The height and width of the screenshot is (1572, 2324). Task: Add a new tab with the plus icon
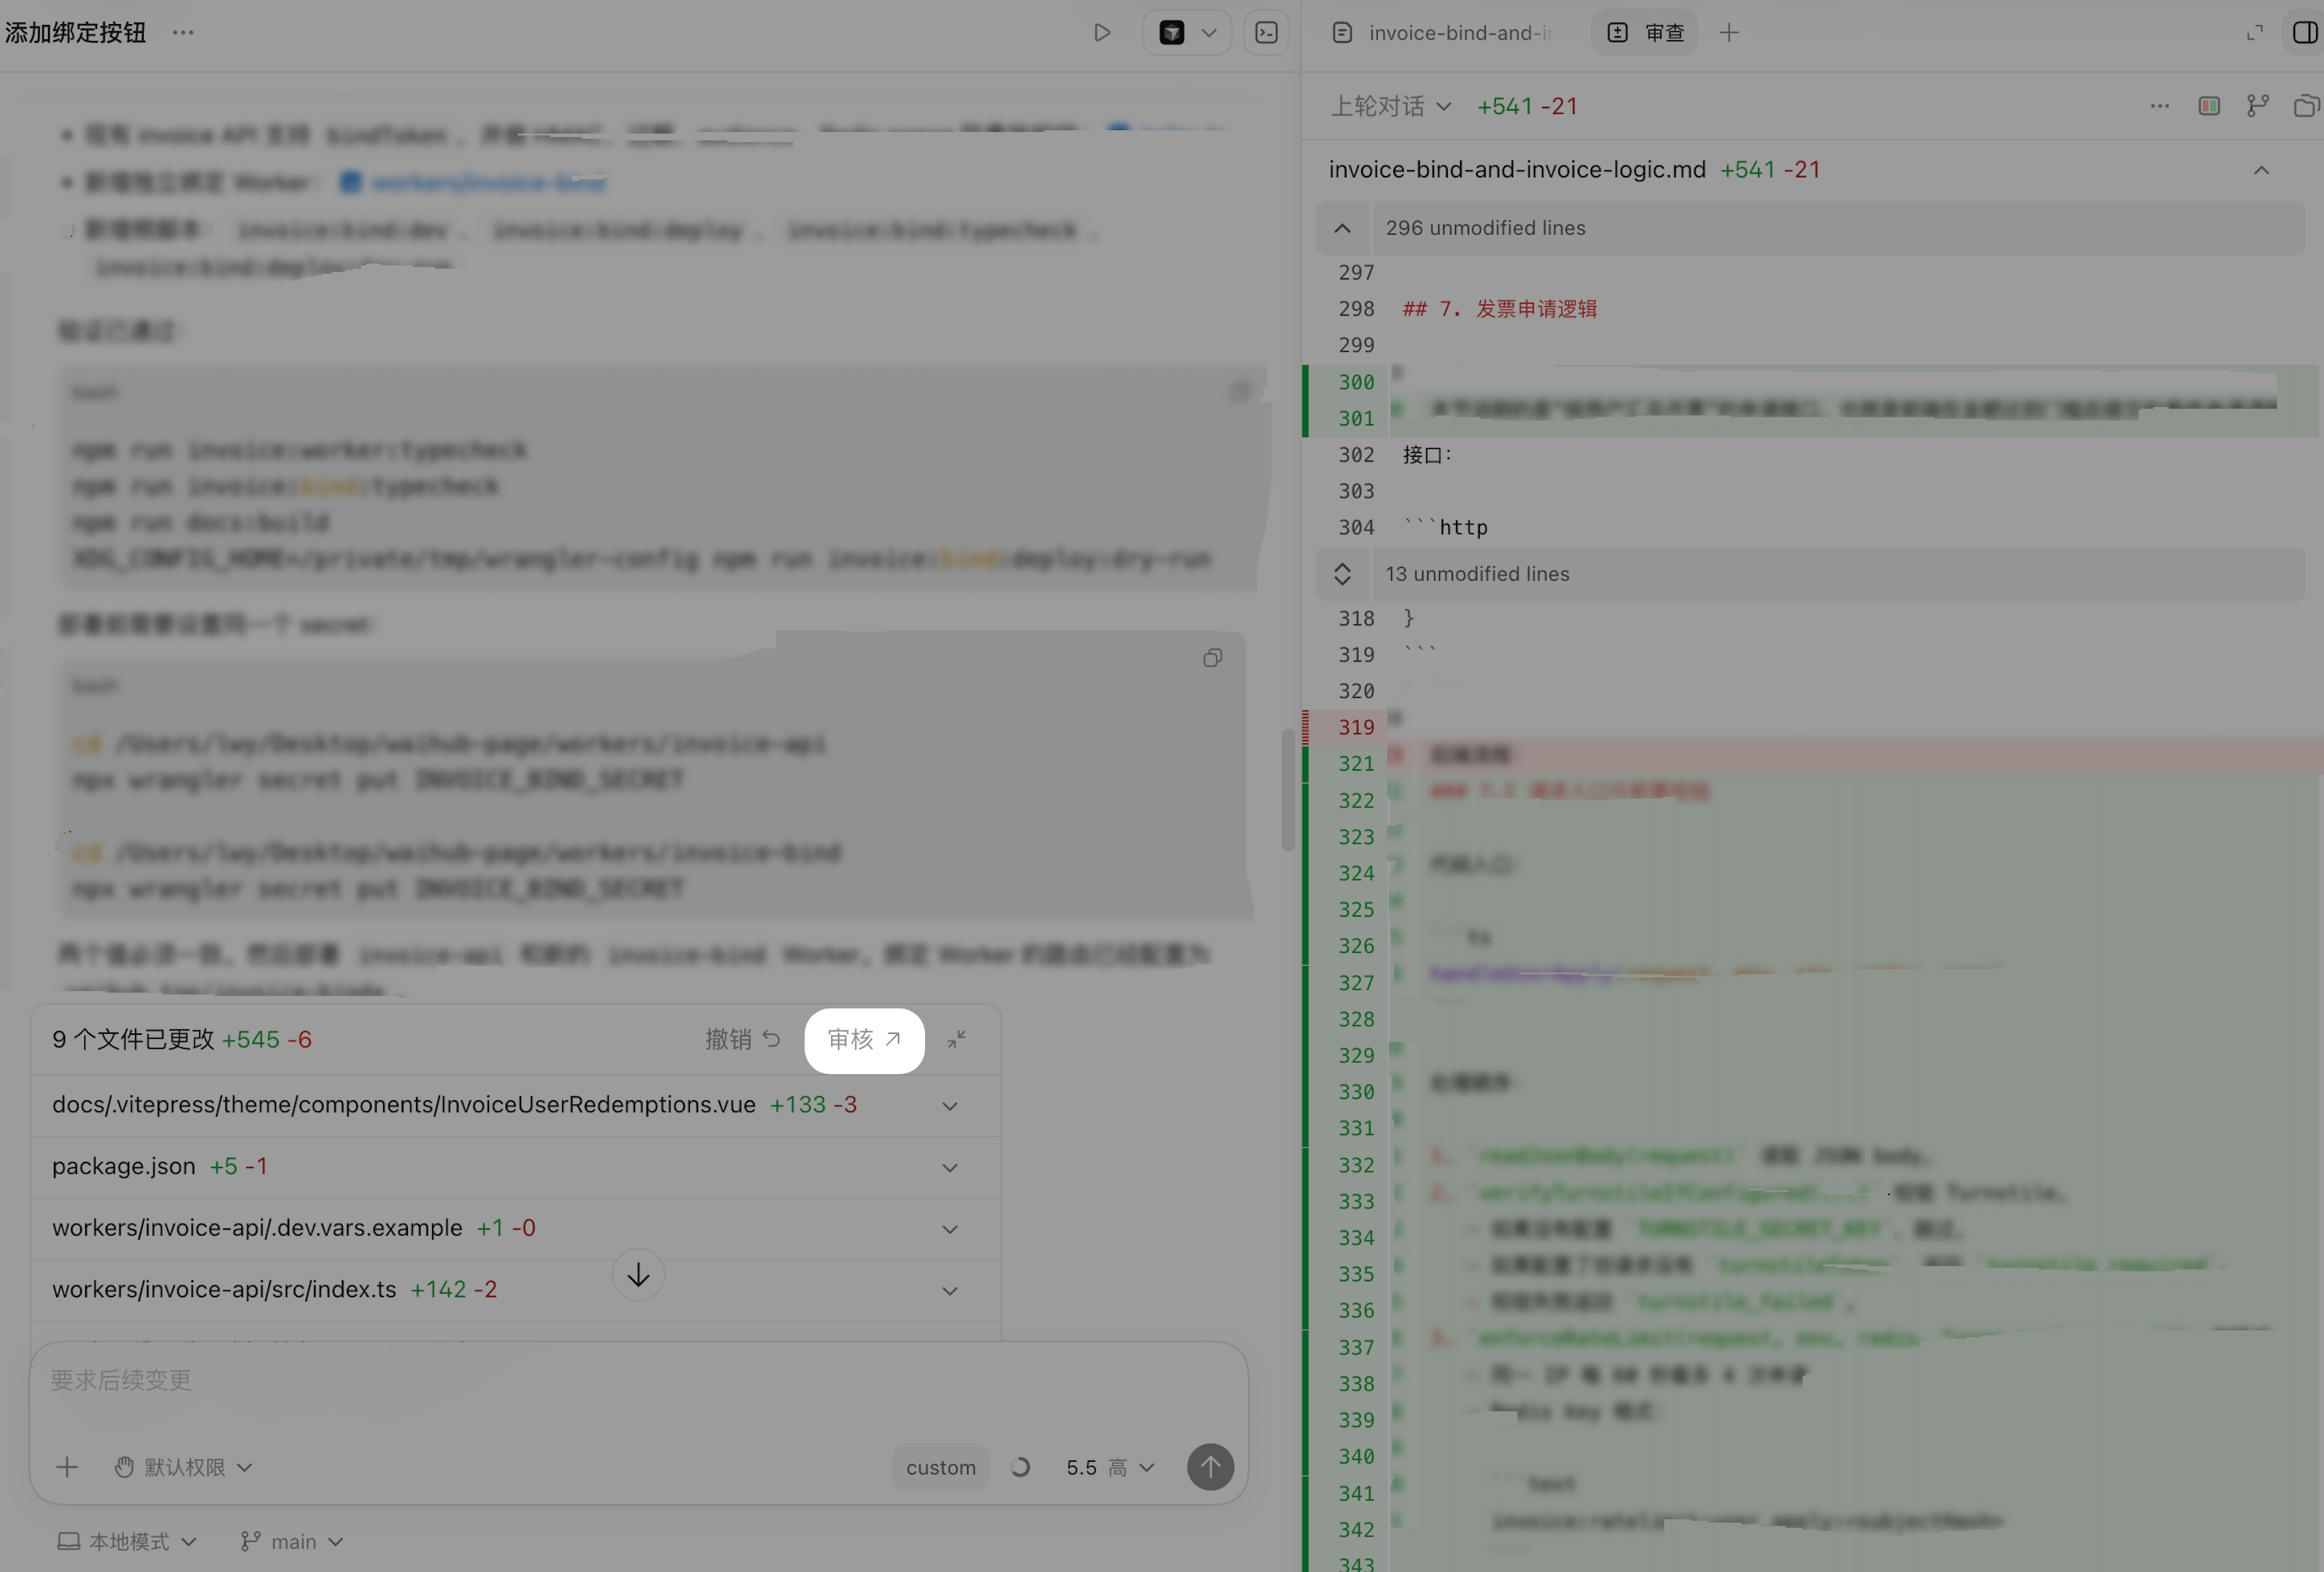1729,33
